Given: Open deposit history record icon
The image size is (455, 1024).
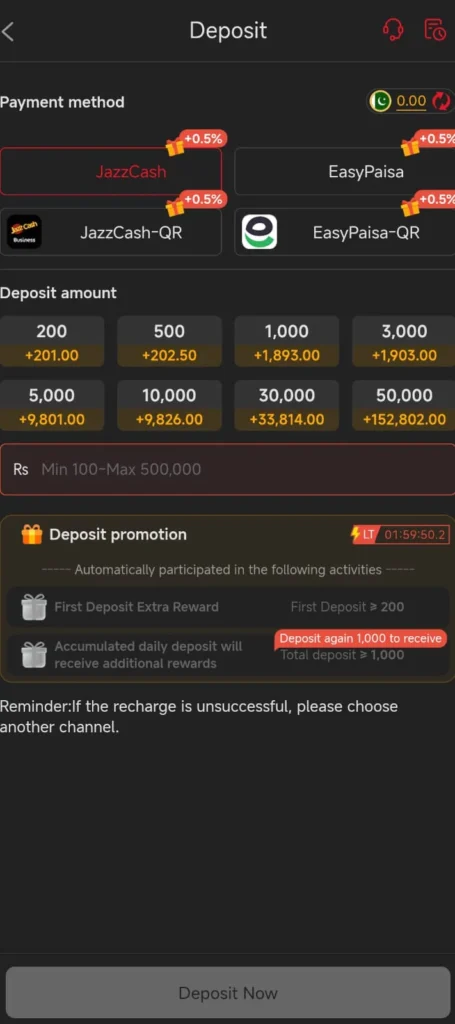Looking at the screenshot, I should pyautogui.click(x=435, y=29).
